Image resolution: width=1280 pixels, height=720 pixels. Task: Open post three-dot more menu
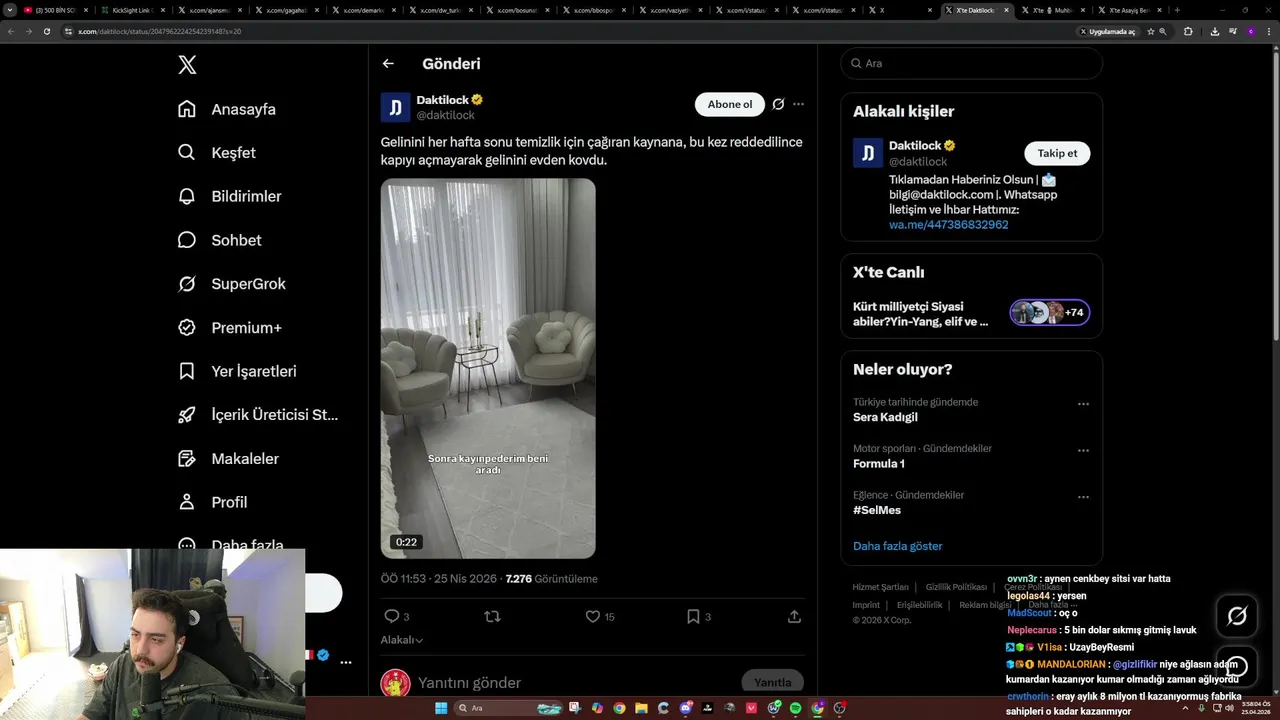pyautogui.click(x=798, y=104)
